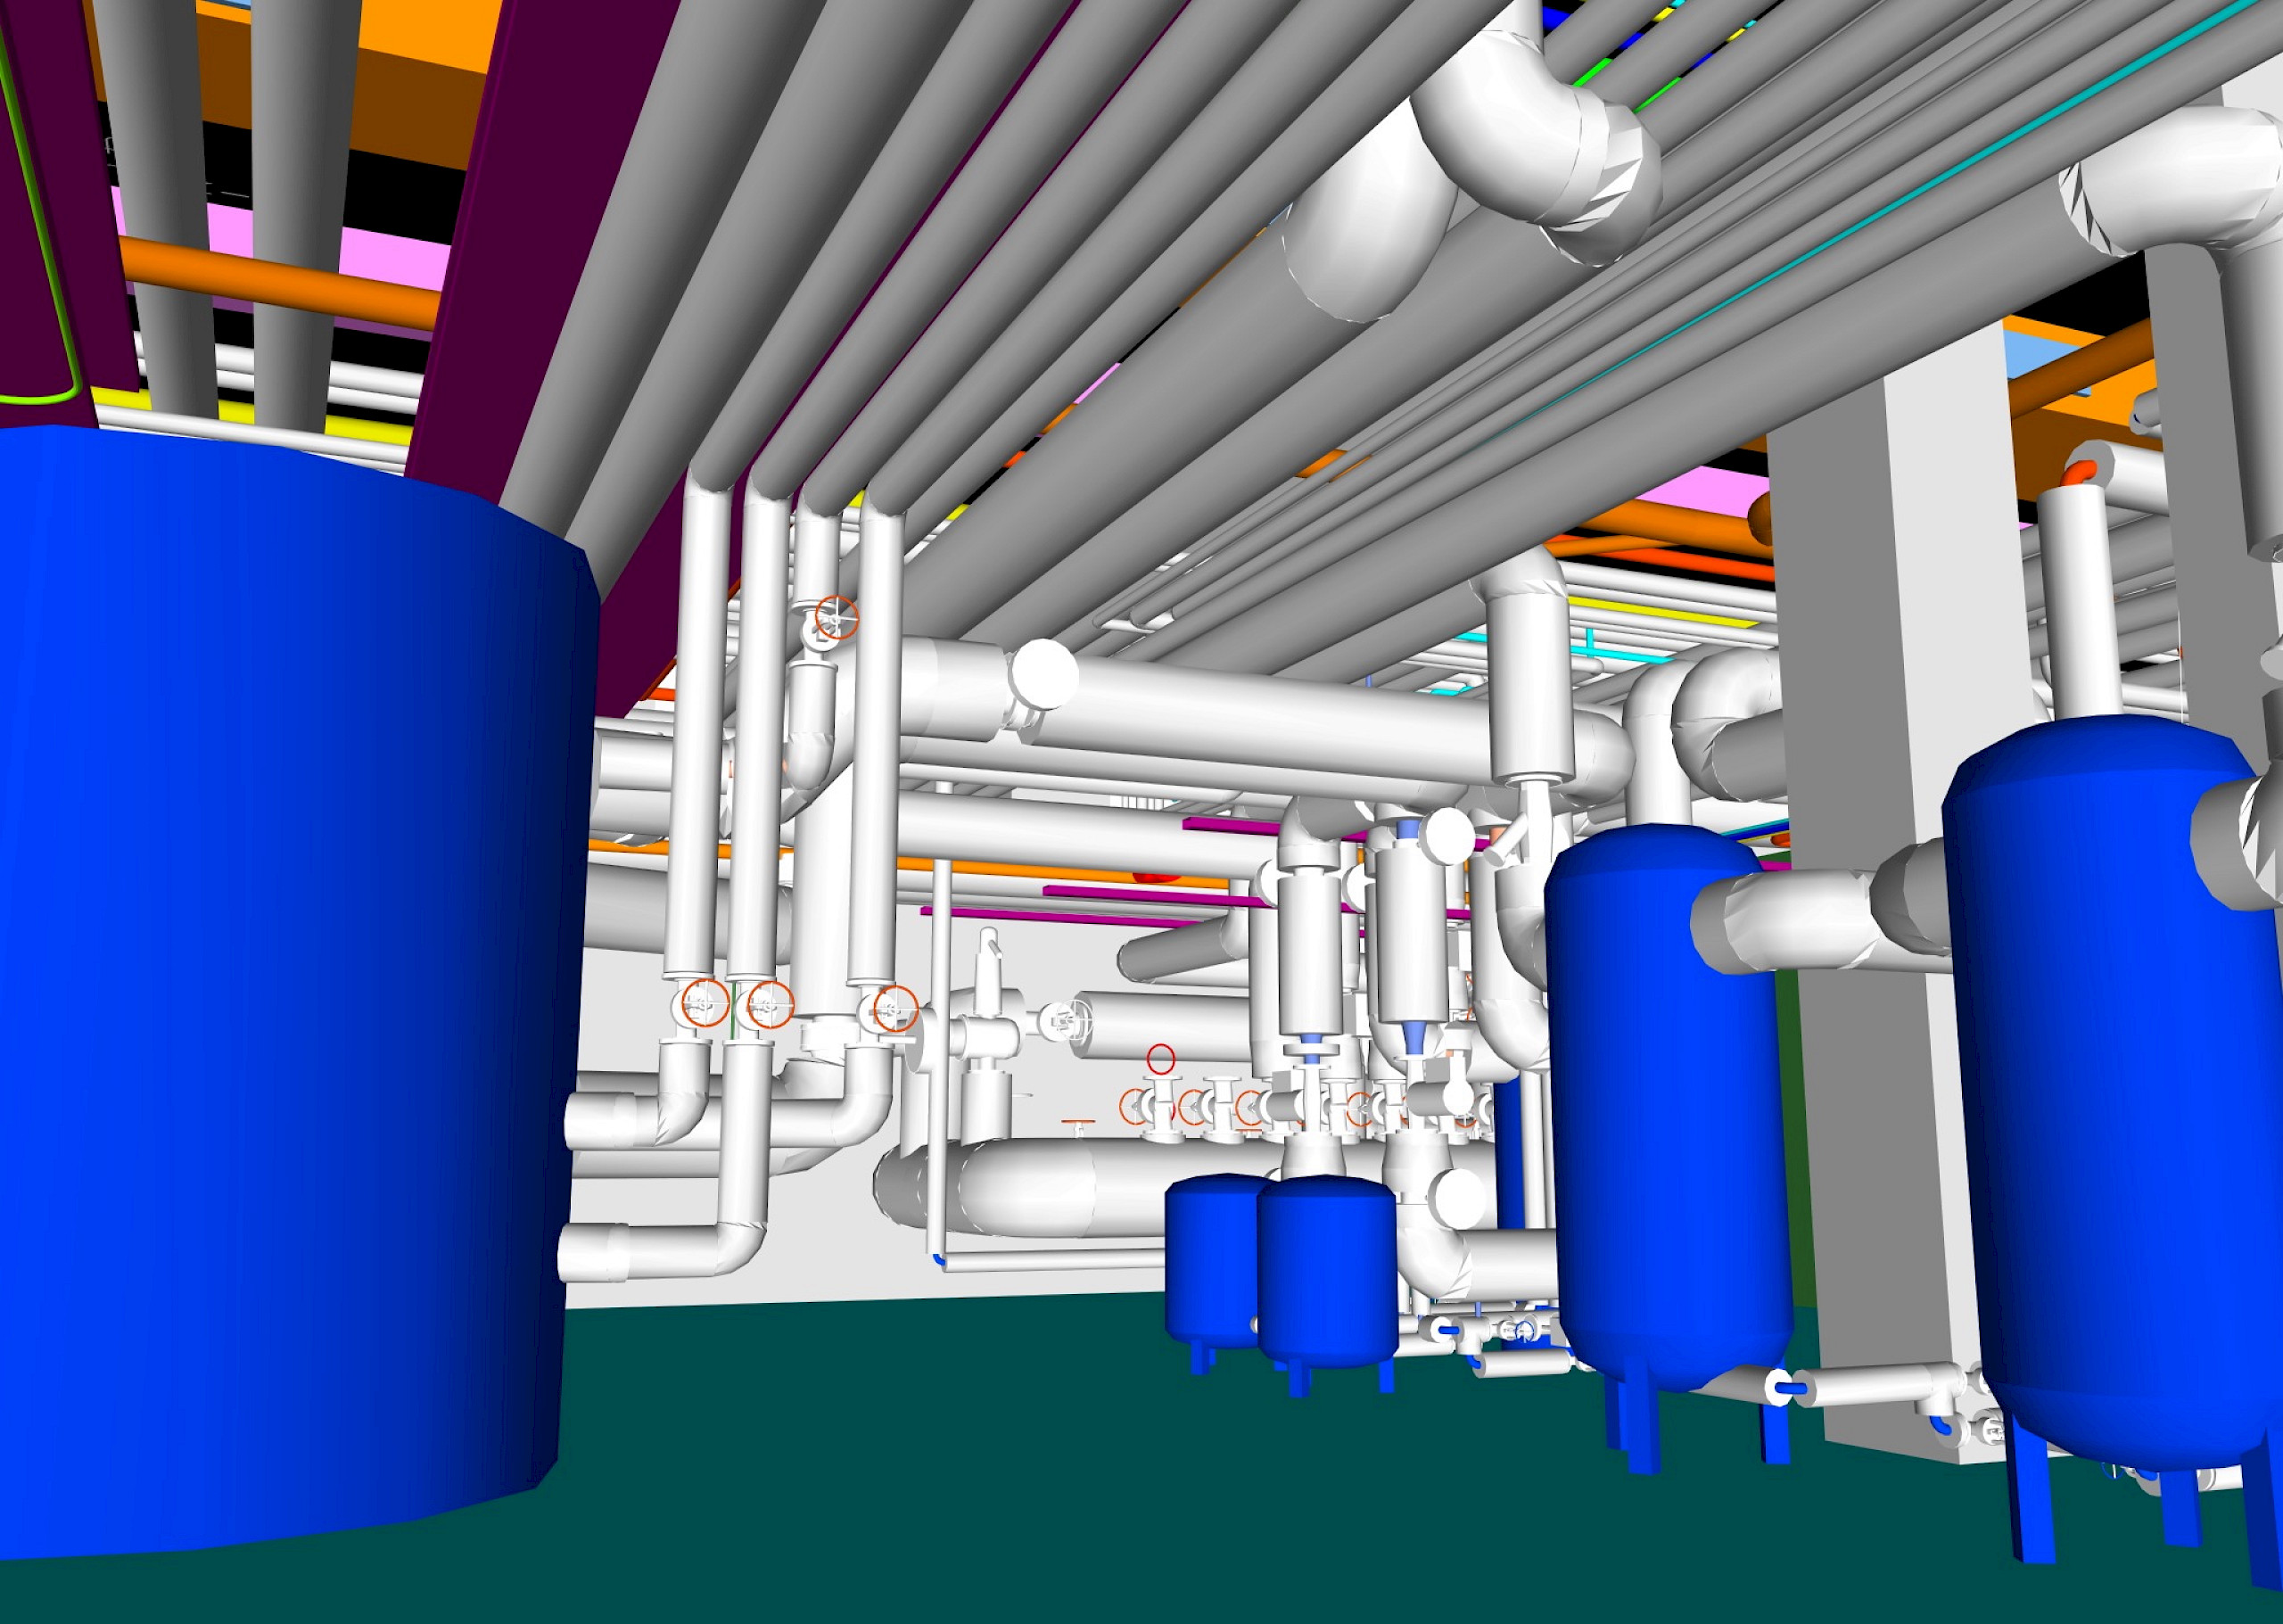The height and width of the screenshot is (1624, 2283).
Task: Select the small red circle above valve manifold
Action: pos(1160,1058)
